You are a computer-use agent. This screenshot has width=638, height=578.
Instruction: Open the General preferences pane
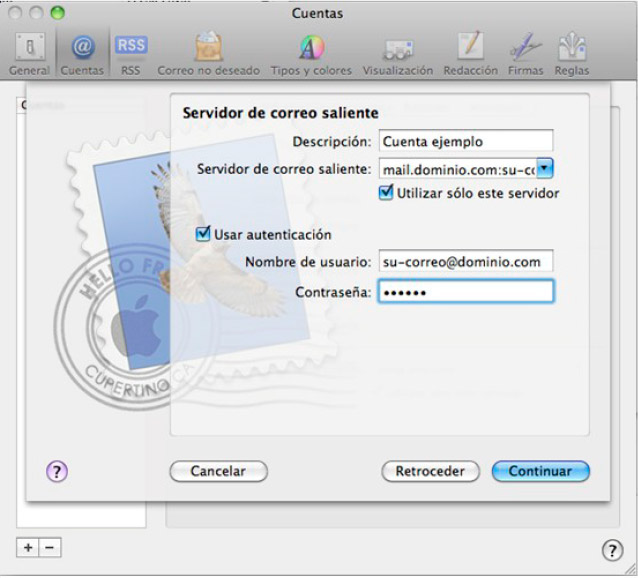(x=29, y=54)
